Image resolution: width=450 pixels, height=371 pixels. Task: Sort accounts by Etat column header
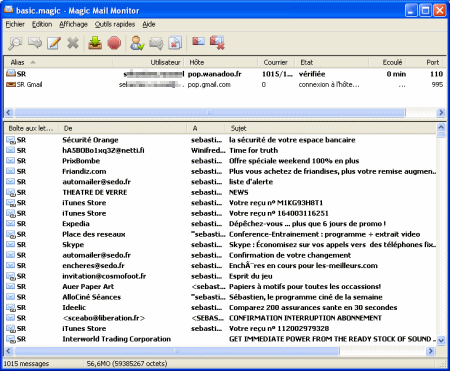(x=332, y=62)
